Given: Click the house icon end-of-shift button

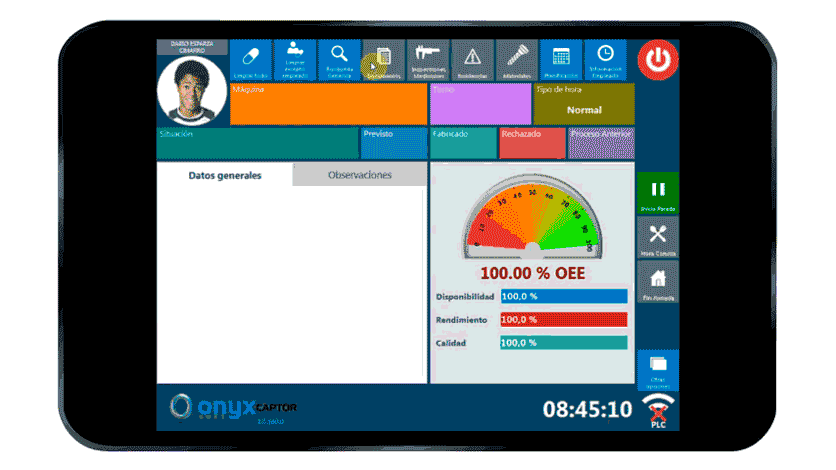Looking at the screenshot, I should [x=658, y=283].
